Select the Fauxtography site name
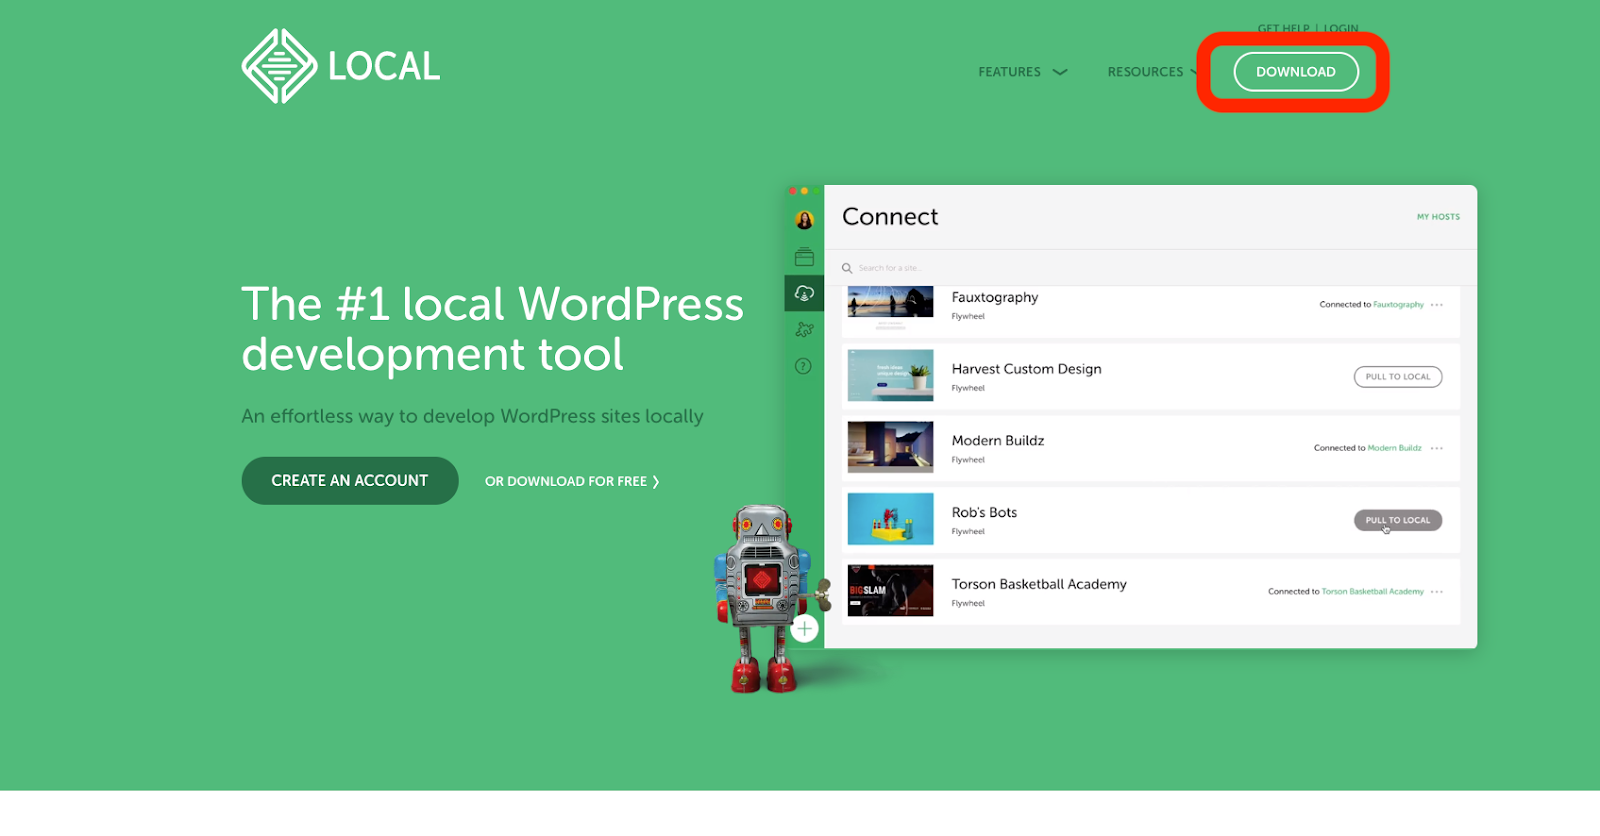Image resolution: width=1600 pixels, height=836 pixels. [995, 298]
